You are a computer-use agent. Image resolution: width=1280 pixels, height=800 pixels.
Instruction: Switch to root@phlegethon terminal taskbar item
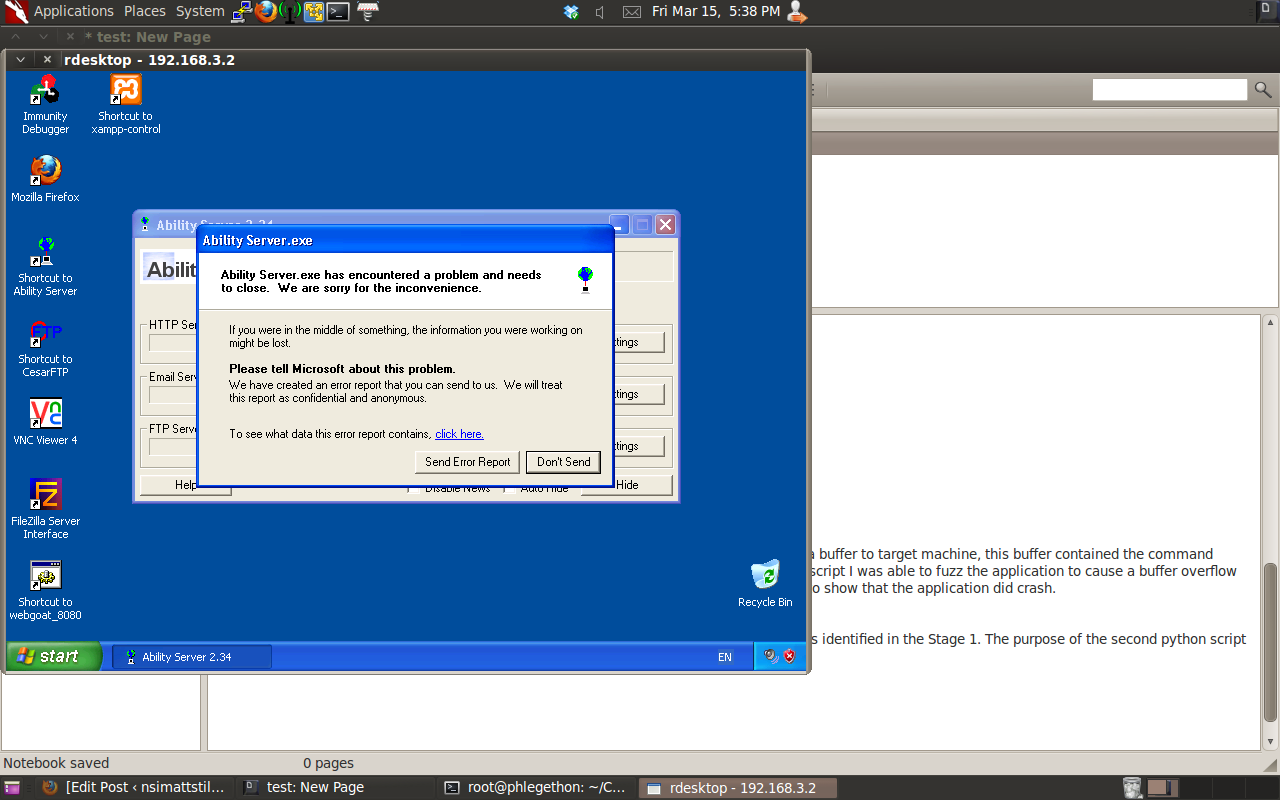538,788
